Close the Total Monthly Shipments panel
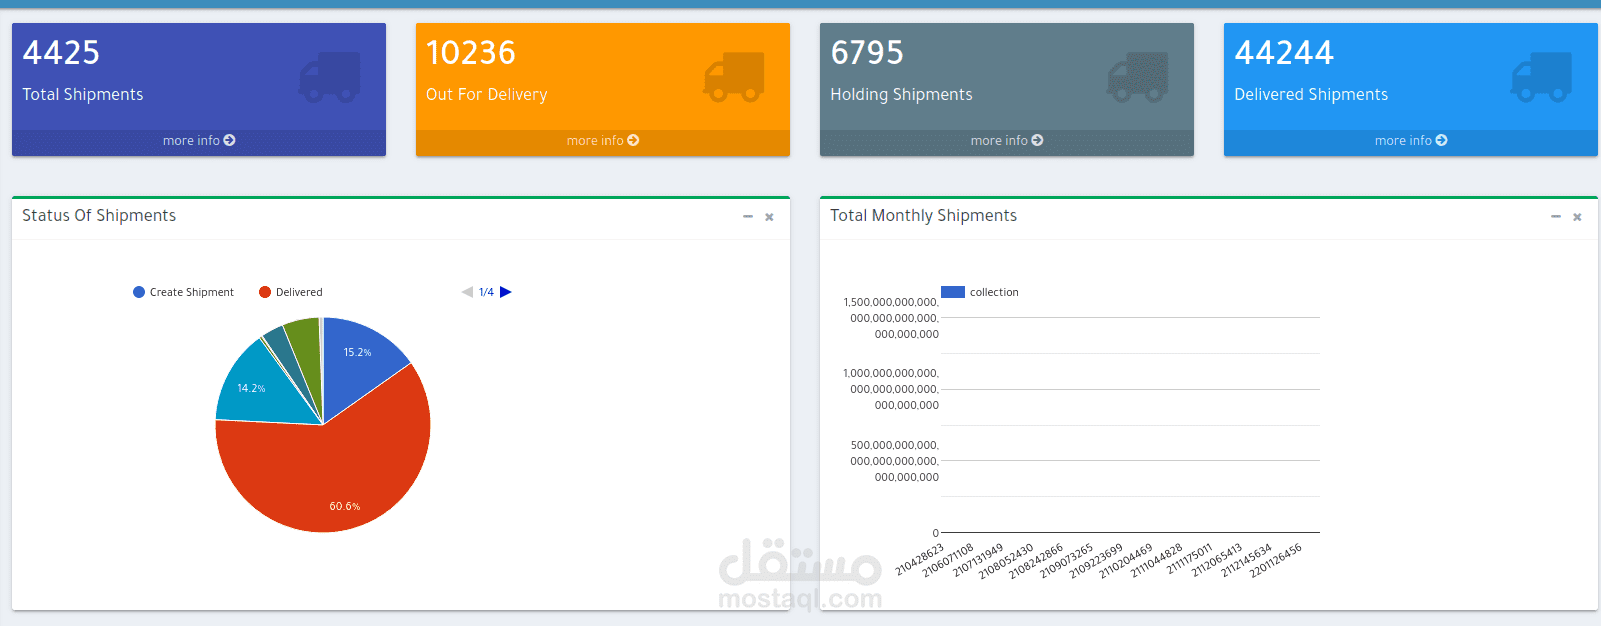The width and height of the screenshot is (1601, 626). (1577, 217)
